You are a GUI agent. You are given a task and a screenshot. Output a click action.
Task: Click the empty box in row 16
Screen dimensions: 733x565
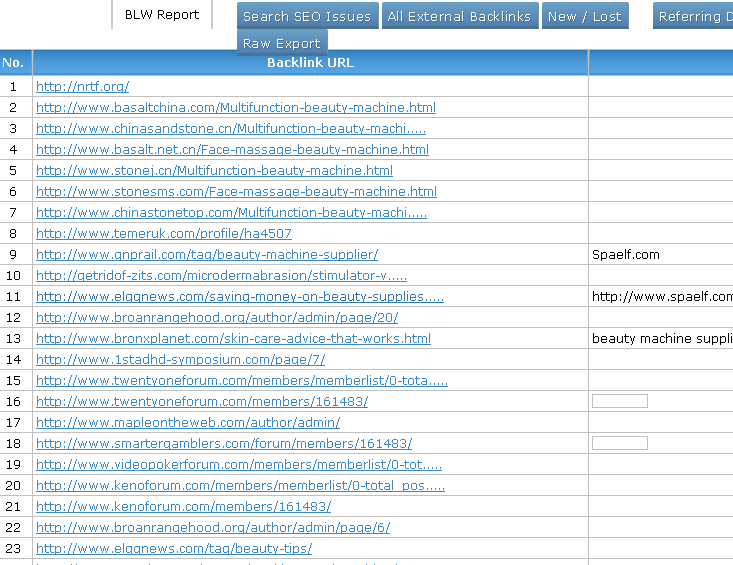pos(620,401)
